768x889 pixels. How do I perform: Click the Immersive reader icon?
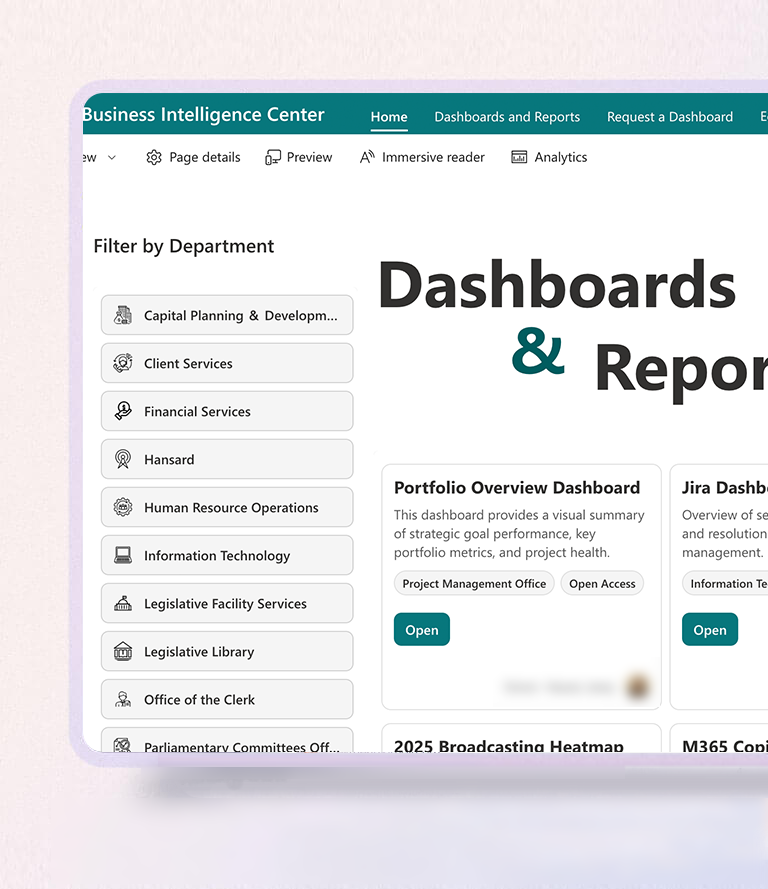tap(367, 157)
